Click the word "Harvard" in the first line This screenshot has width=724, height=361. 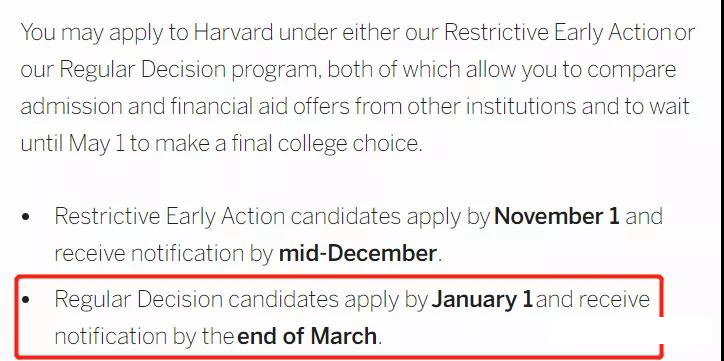[233, 33]
